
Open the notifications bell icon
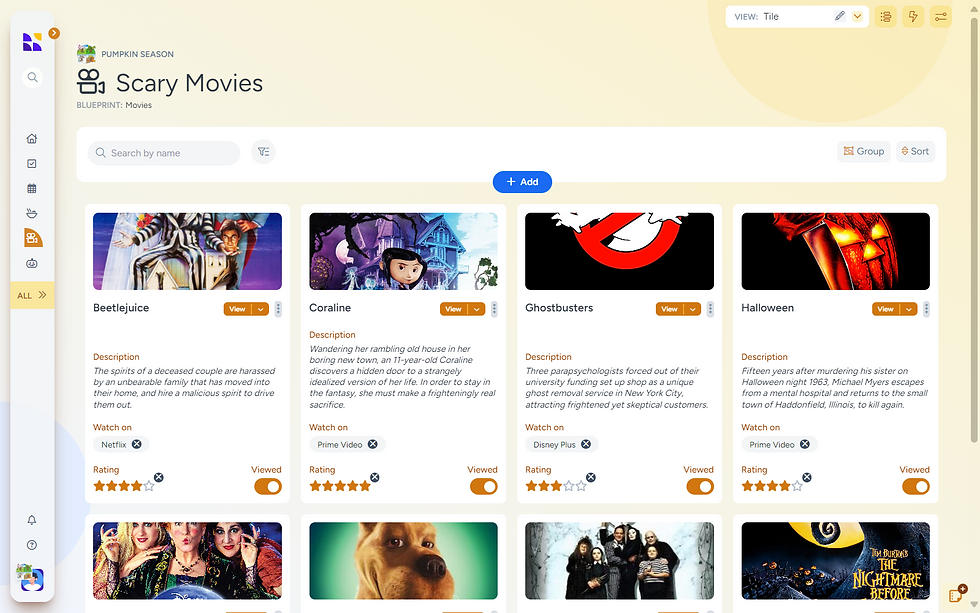coord(32,520)
